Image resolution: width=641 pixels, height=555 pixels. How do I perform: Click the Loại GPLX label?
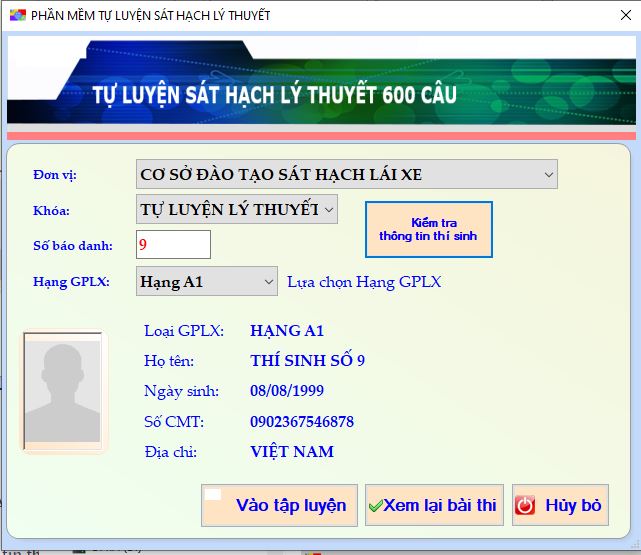184,331
